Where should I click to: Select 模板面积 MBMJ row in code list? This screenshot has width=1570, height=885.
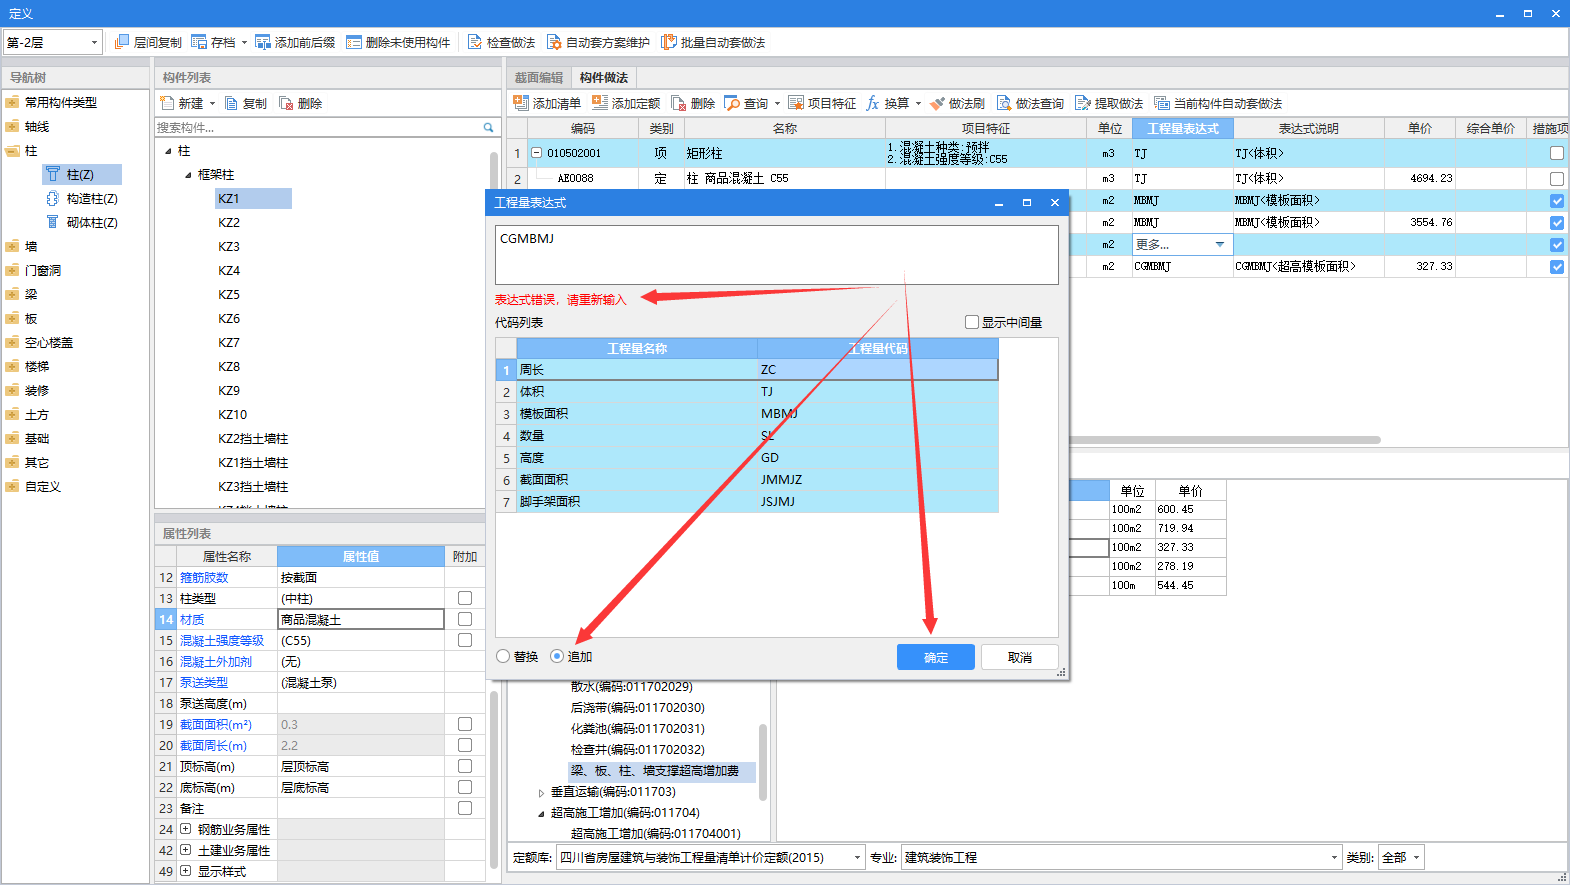tap(747, 414)
